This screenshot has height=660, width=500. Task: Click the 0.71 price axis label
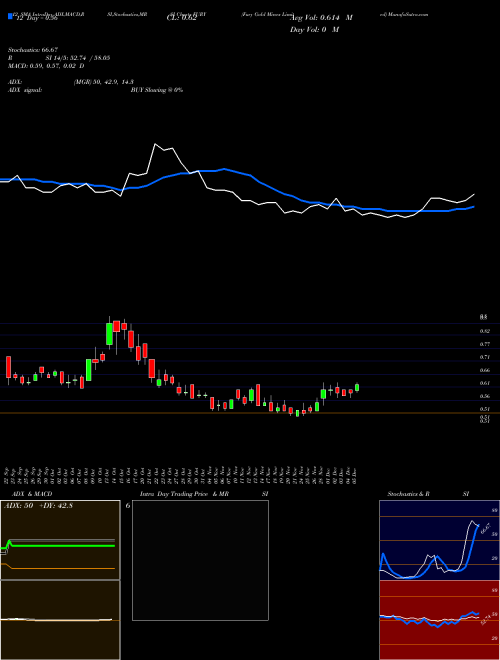(484, 357)
